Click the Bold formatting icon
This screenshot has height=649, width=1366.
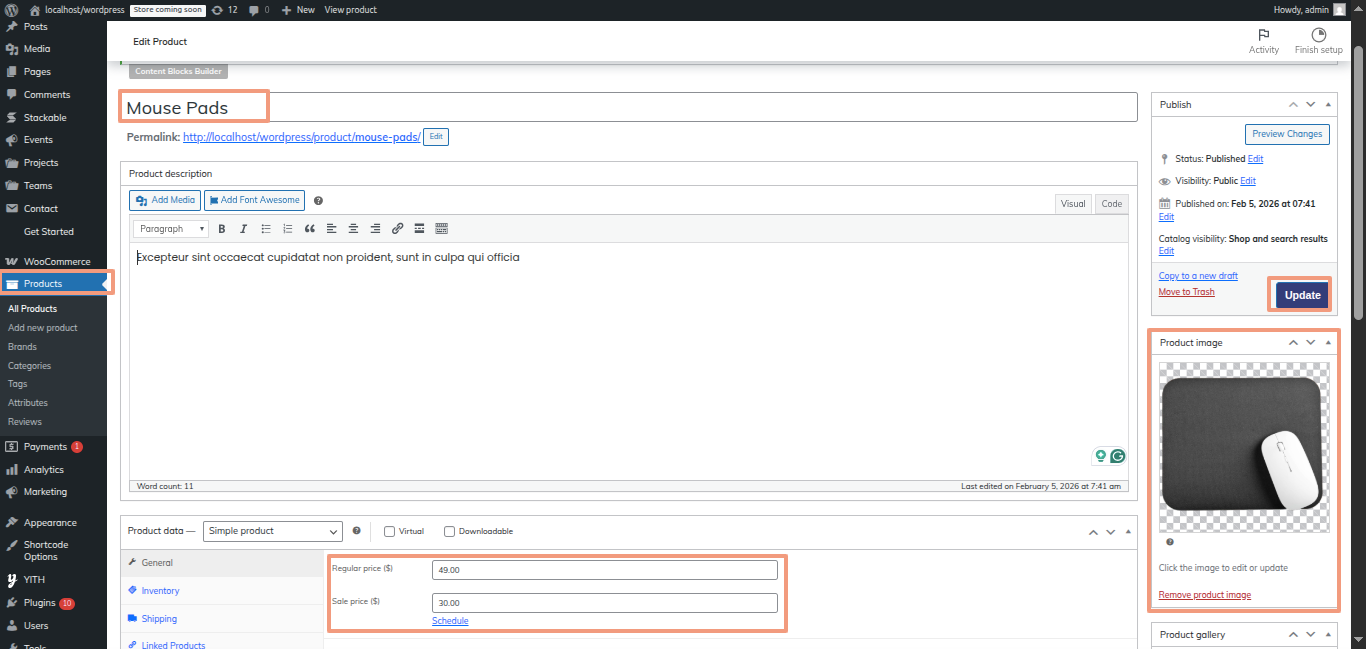coord(222,229)
